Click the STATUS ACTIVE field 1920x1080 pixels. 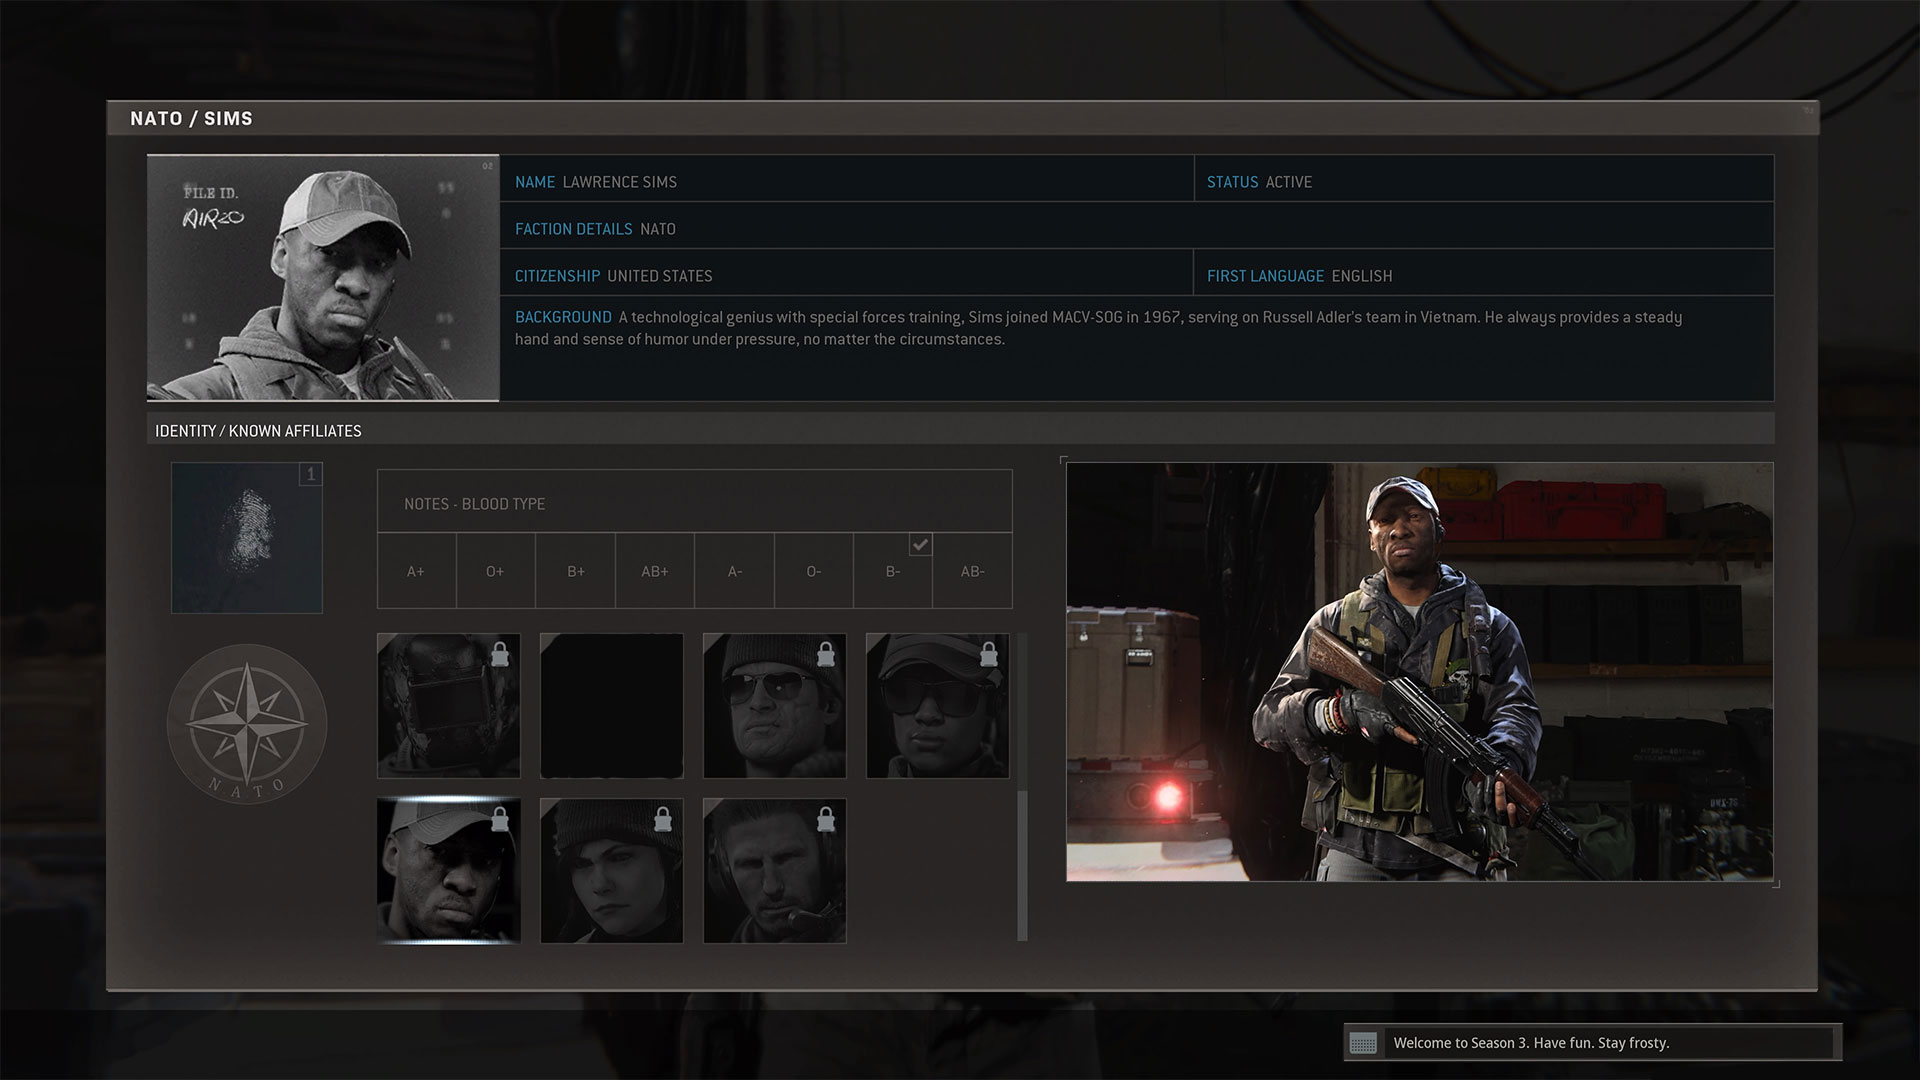(1484, 178)
